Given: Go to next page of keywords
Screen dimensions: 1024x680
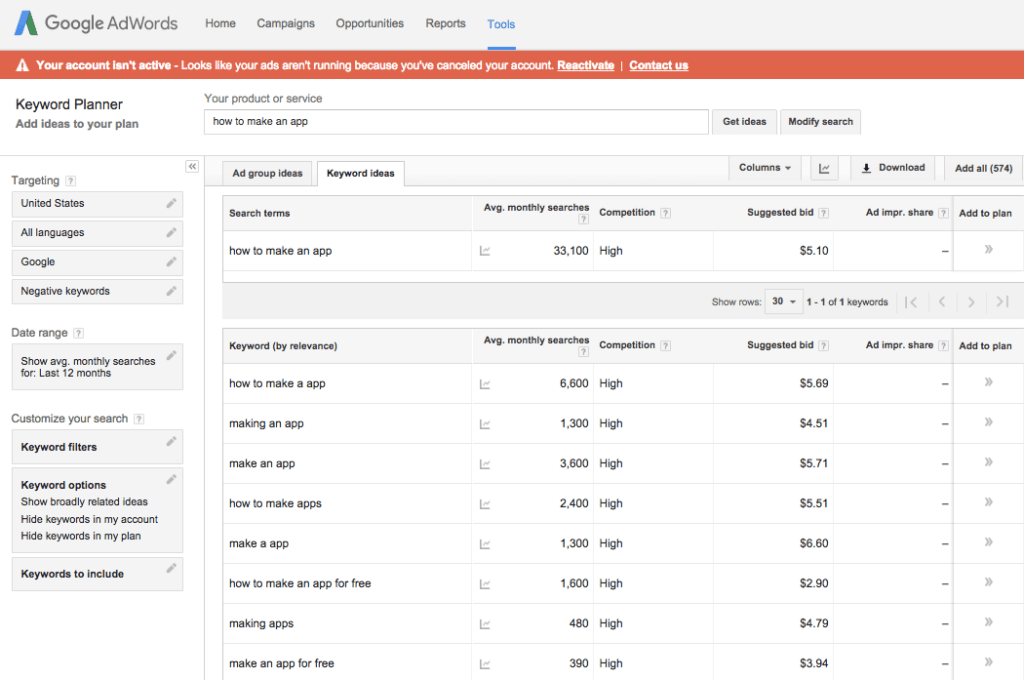Looking at the screenshot, I should click(x=971, y=302).
